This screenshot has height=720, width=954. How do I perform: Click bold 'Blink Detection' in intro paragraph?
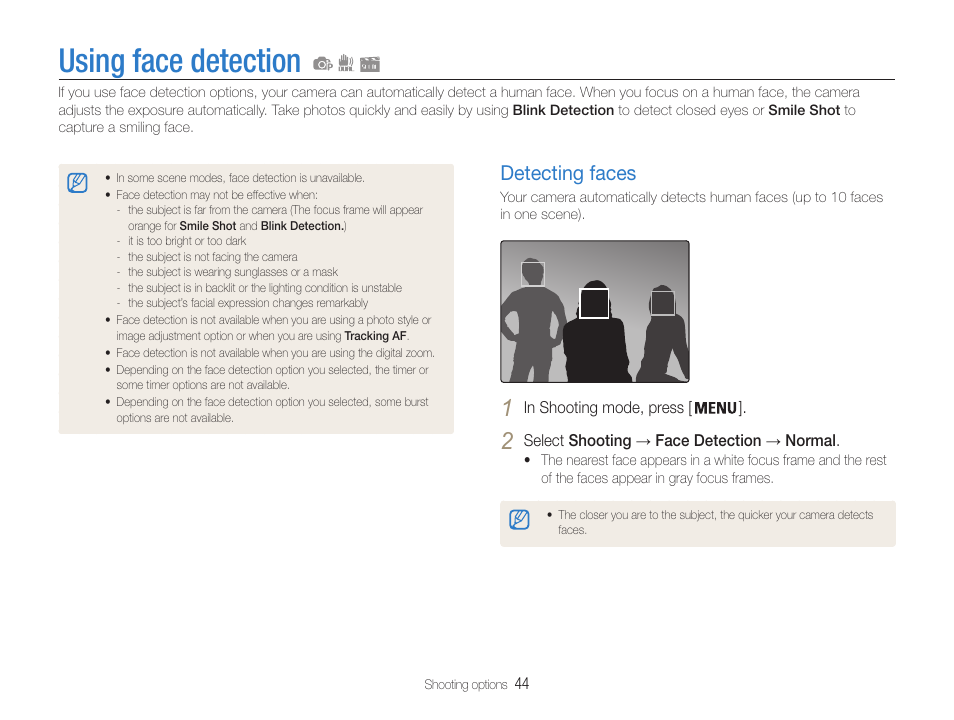[563, 110]
